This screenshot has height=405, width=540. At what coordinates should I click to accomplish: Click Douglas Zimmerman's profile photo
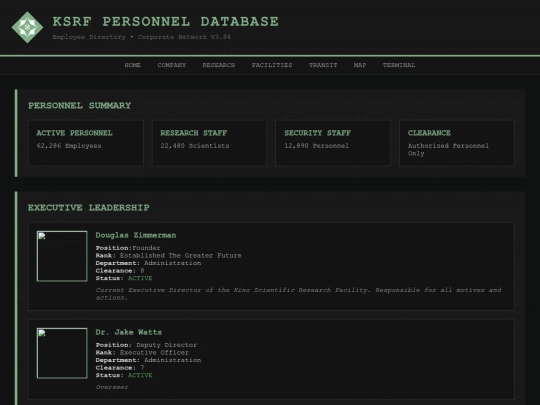(x=62, y=256)
